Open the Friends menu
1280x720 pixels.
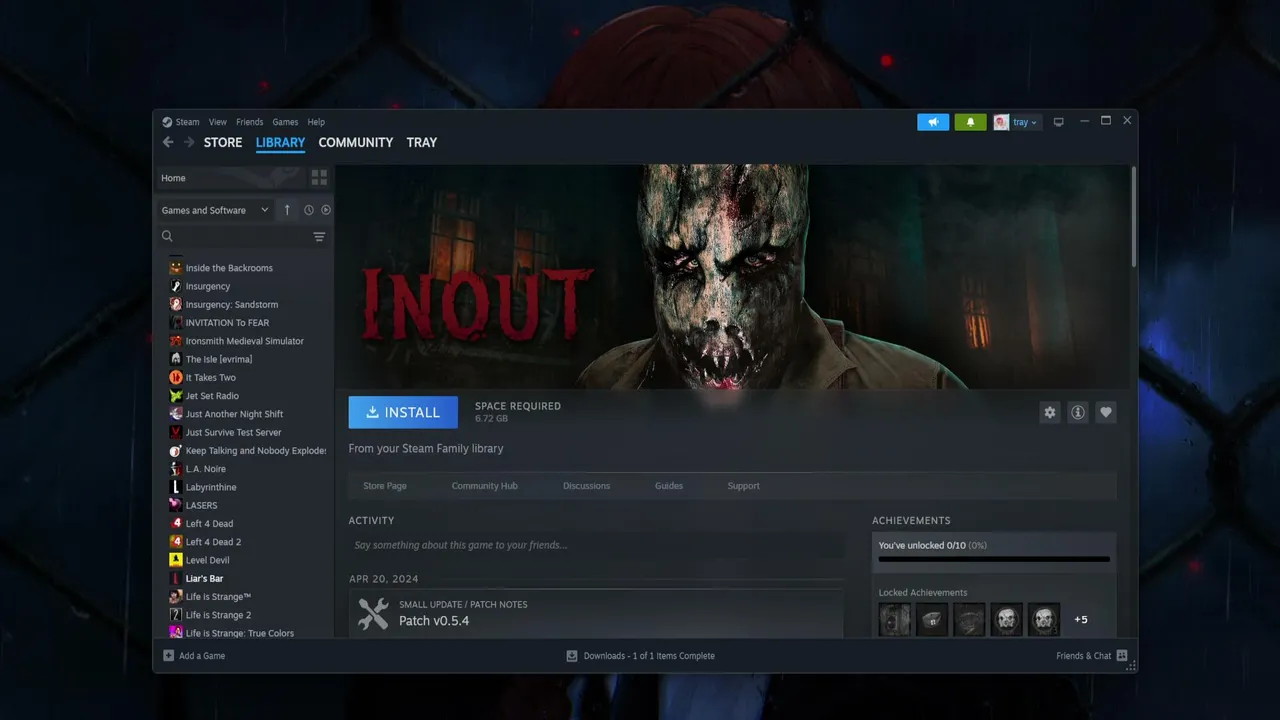point(250,122)
